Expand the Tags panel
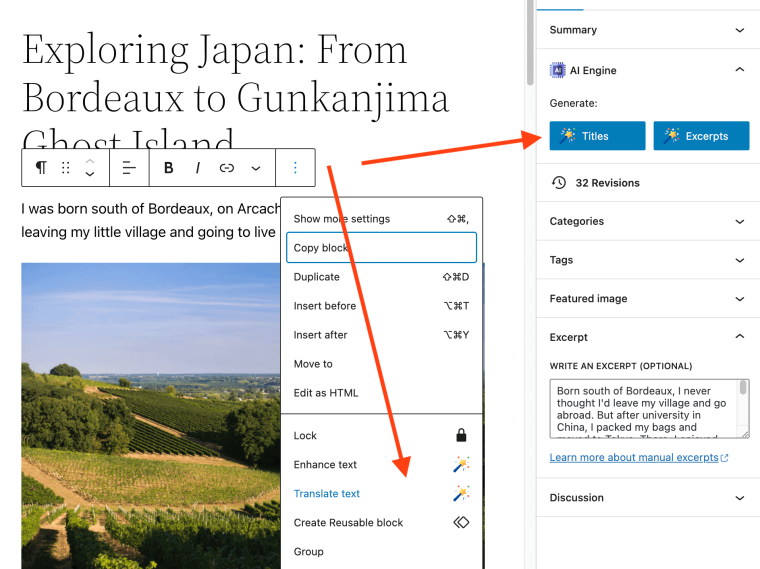This screenshot has width=760, height=569. click(648, 260)
